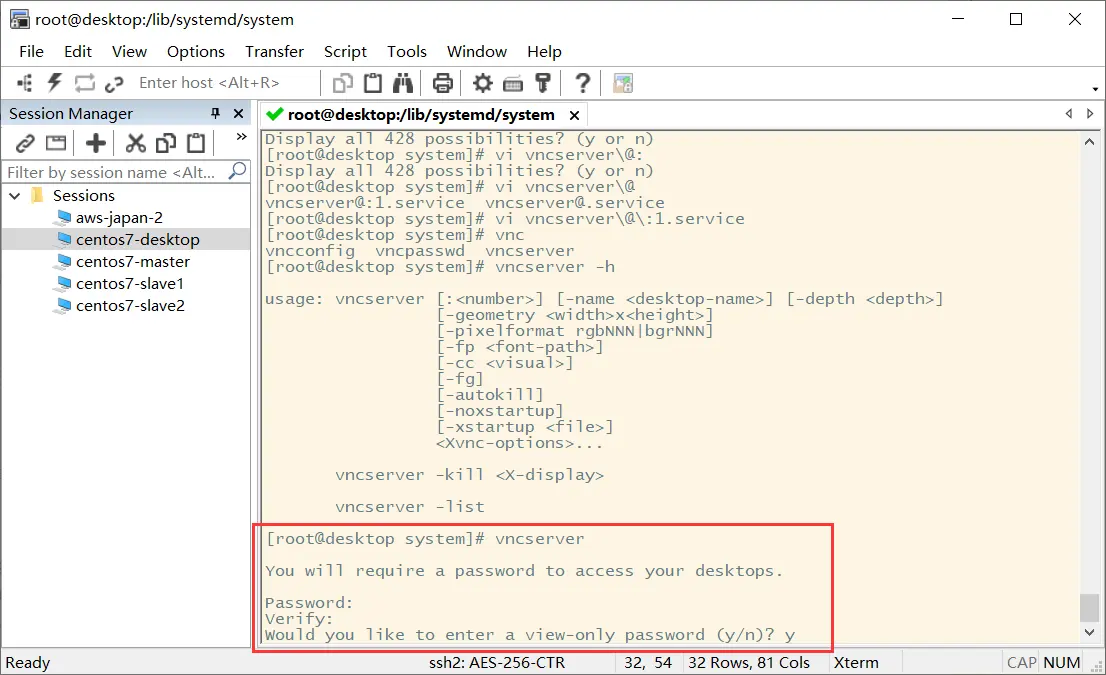This screenshot has width=1106, height=675.
Task: Click terminal scrollbar up arrow
Action: 1089,141
